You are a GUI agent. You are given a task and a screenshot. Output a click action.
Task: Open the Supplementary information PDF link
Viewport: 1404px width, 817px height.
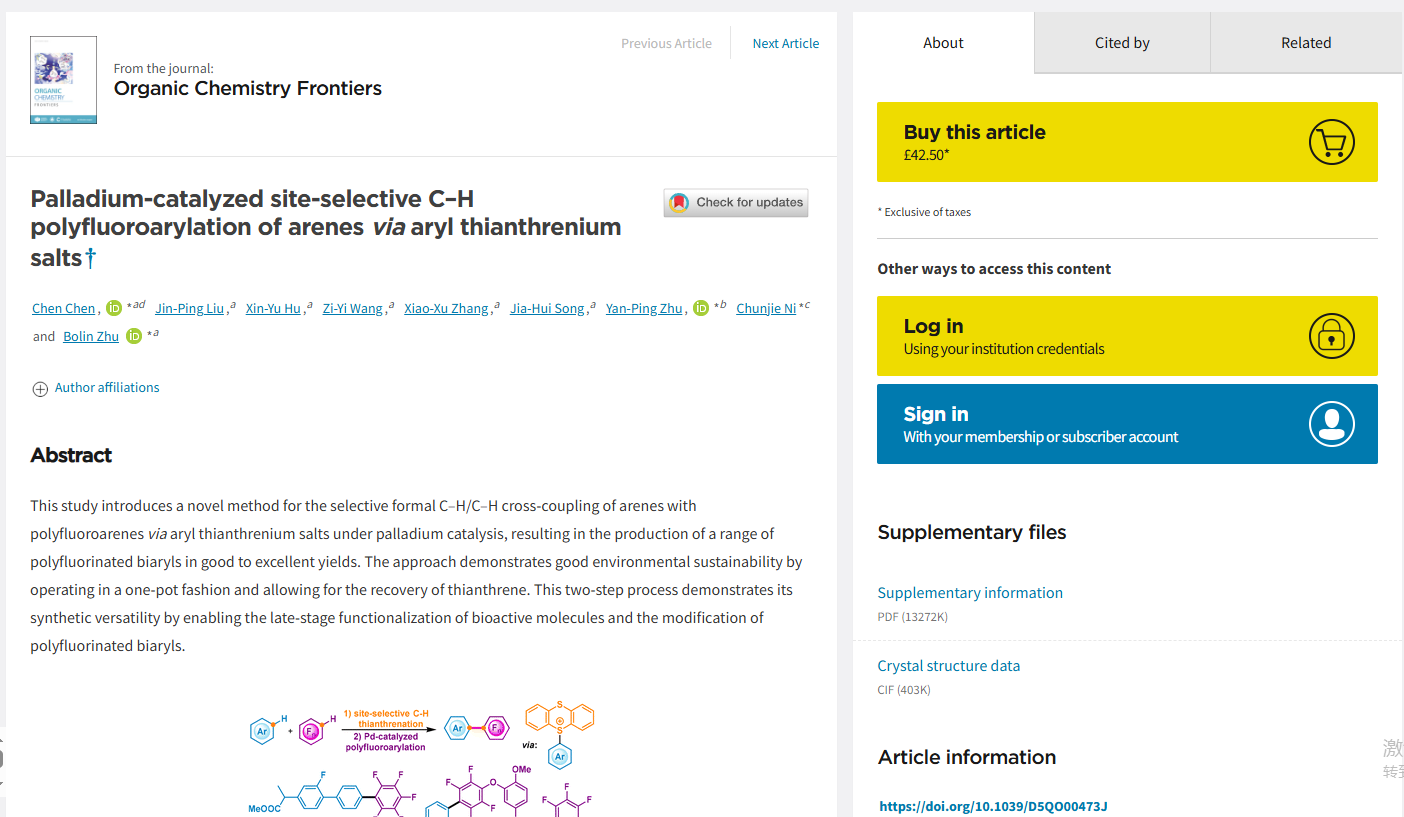(970, 593)
